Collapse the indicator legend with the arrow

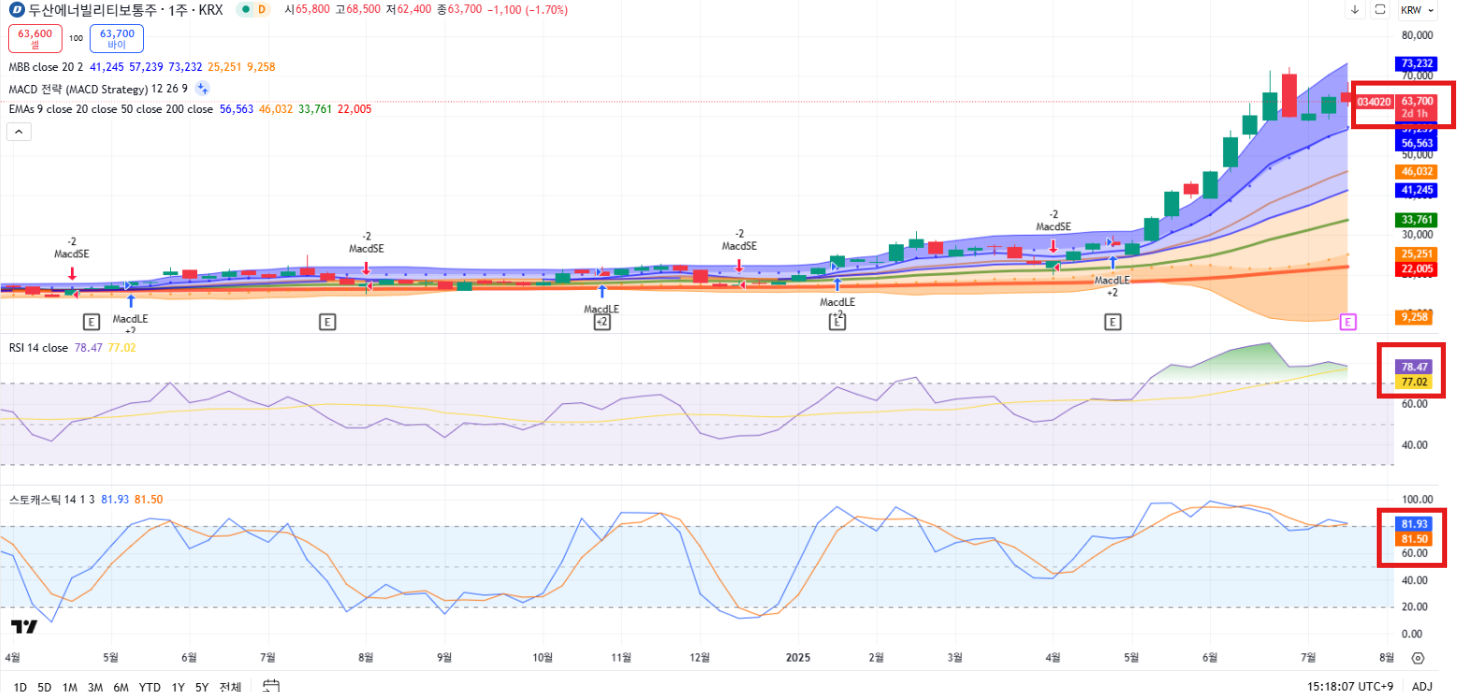(x=17, y=131)
